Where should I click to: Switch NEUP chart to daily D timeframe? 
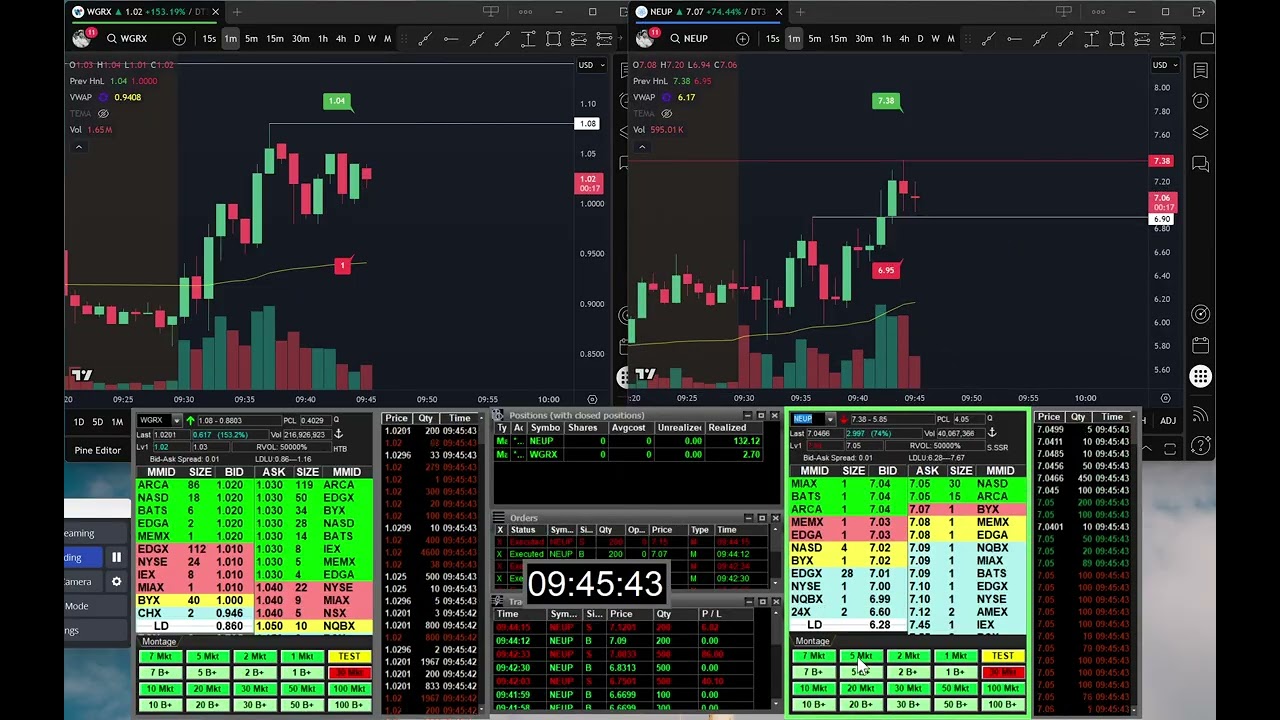920,39
